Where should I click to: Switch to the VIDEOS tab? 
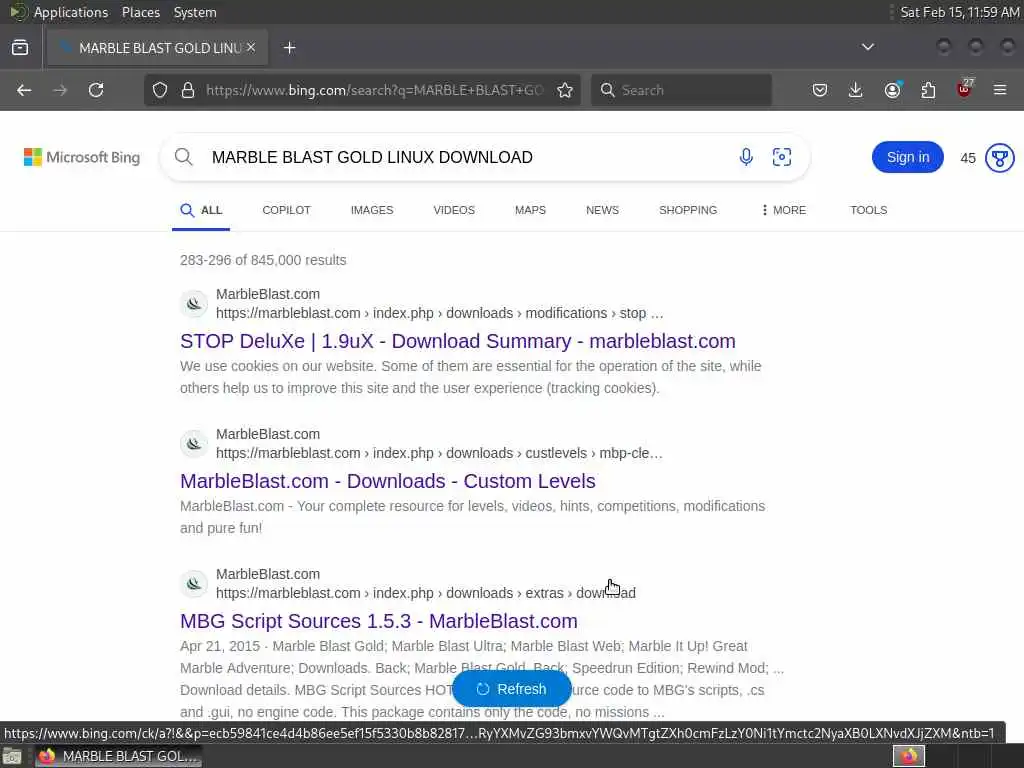454,210
